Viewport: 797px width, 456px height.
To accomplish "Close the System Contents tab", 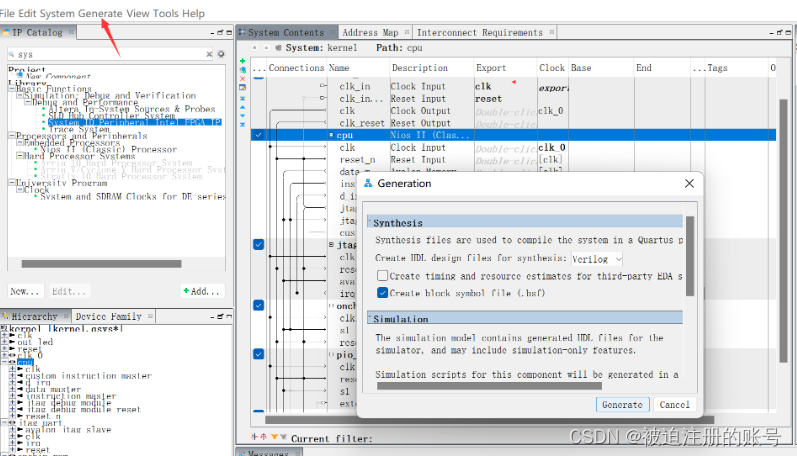I will (333, 32).
